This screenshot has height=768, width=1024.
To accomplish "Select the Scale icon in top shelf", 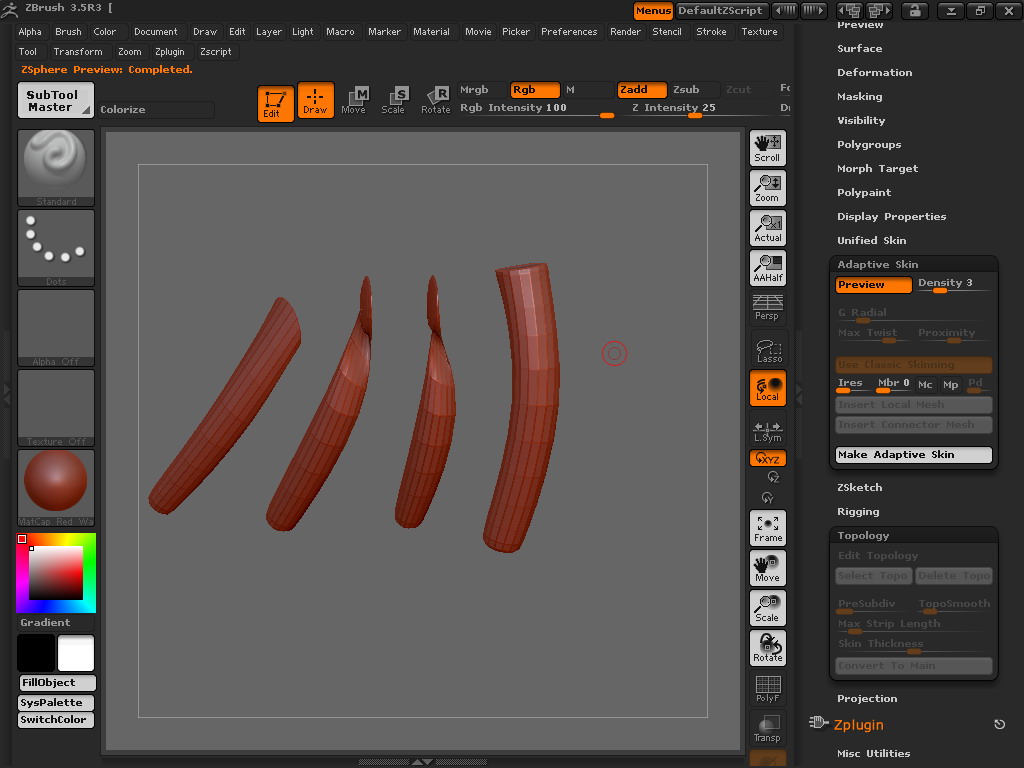I will point(394,101).
